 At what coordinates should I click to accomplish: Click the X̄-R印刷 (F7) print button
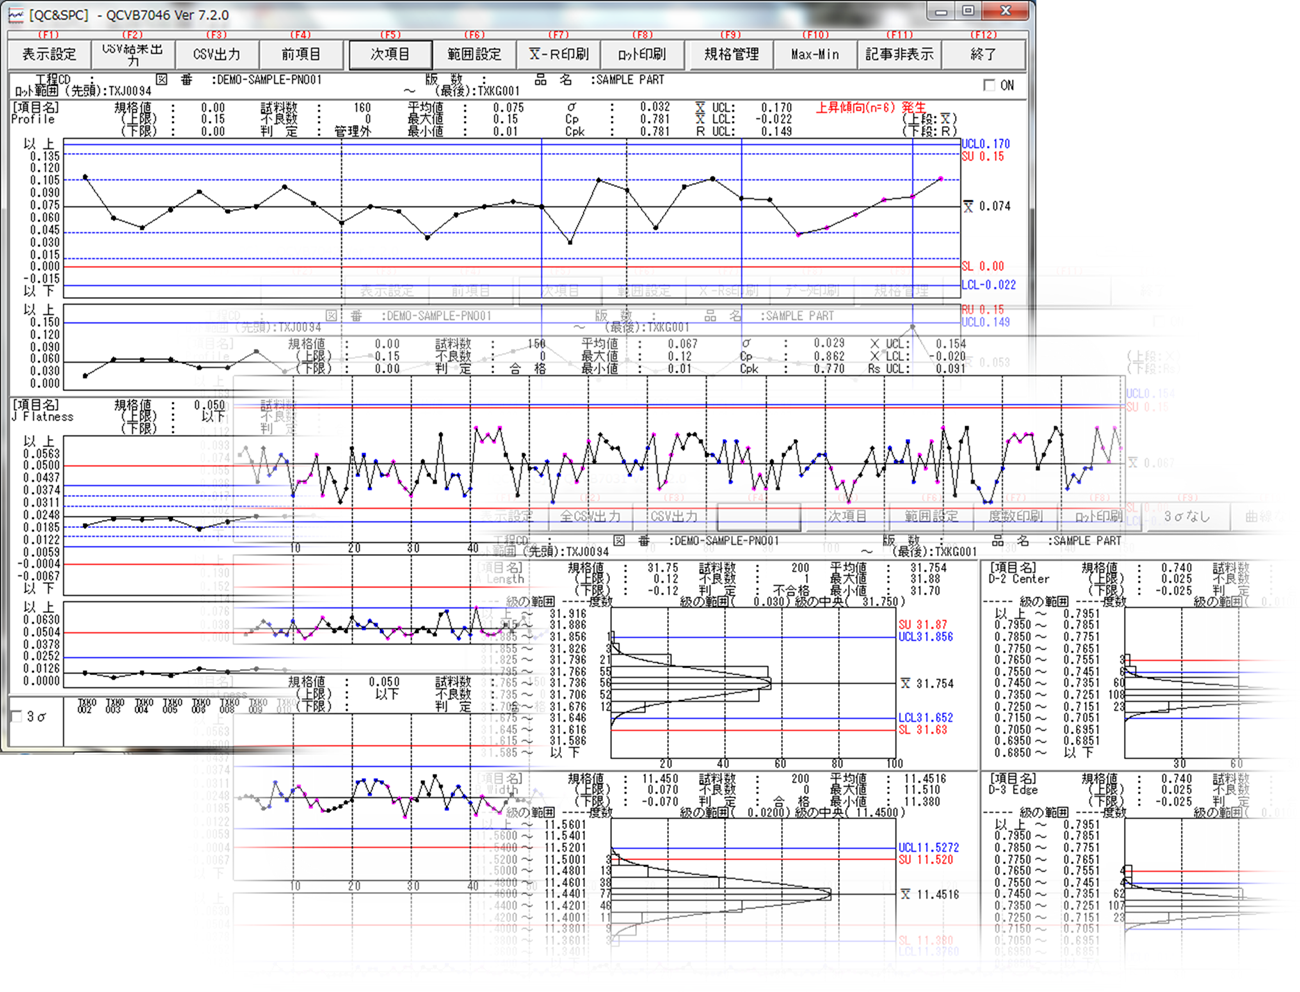(558, 55)
